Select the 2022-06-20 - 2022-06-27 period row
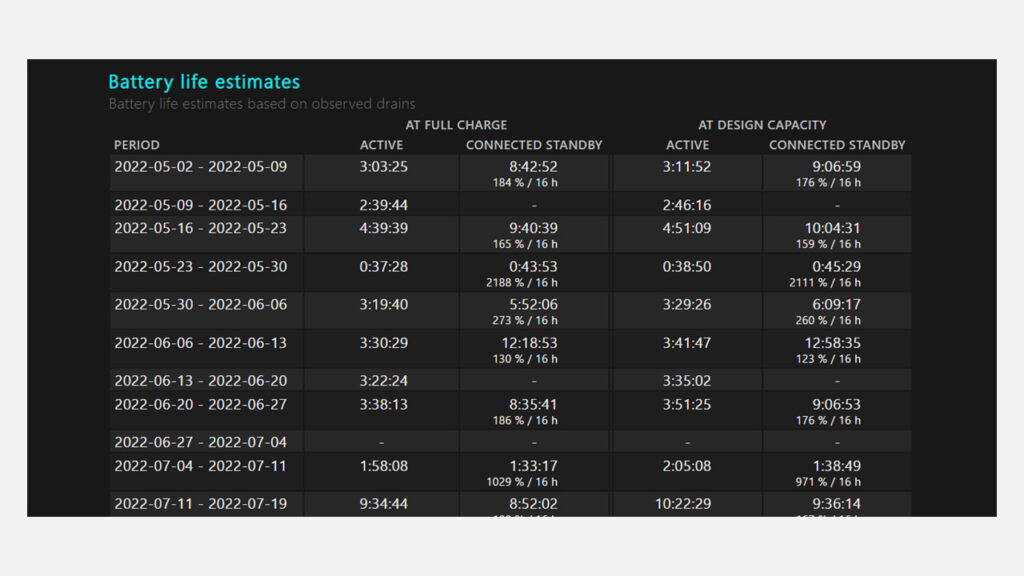Viewport: 1024px width, 576px height. 200,405
